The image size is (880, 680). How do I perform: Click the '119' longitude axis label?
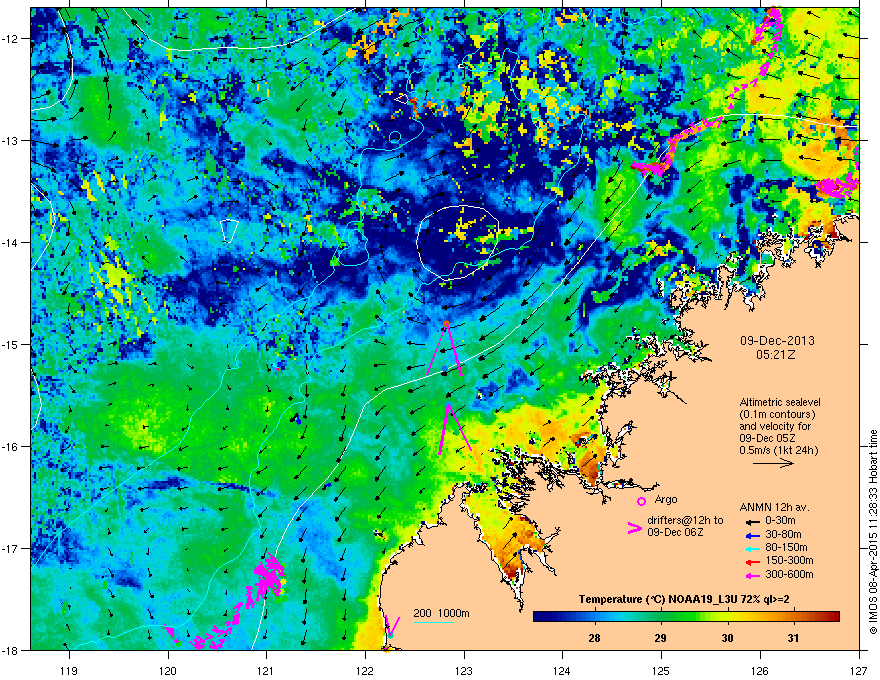(x=69, y=670)
